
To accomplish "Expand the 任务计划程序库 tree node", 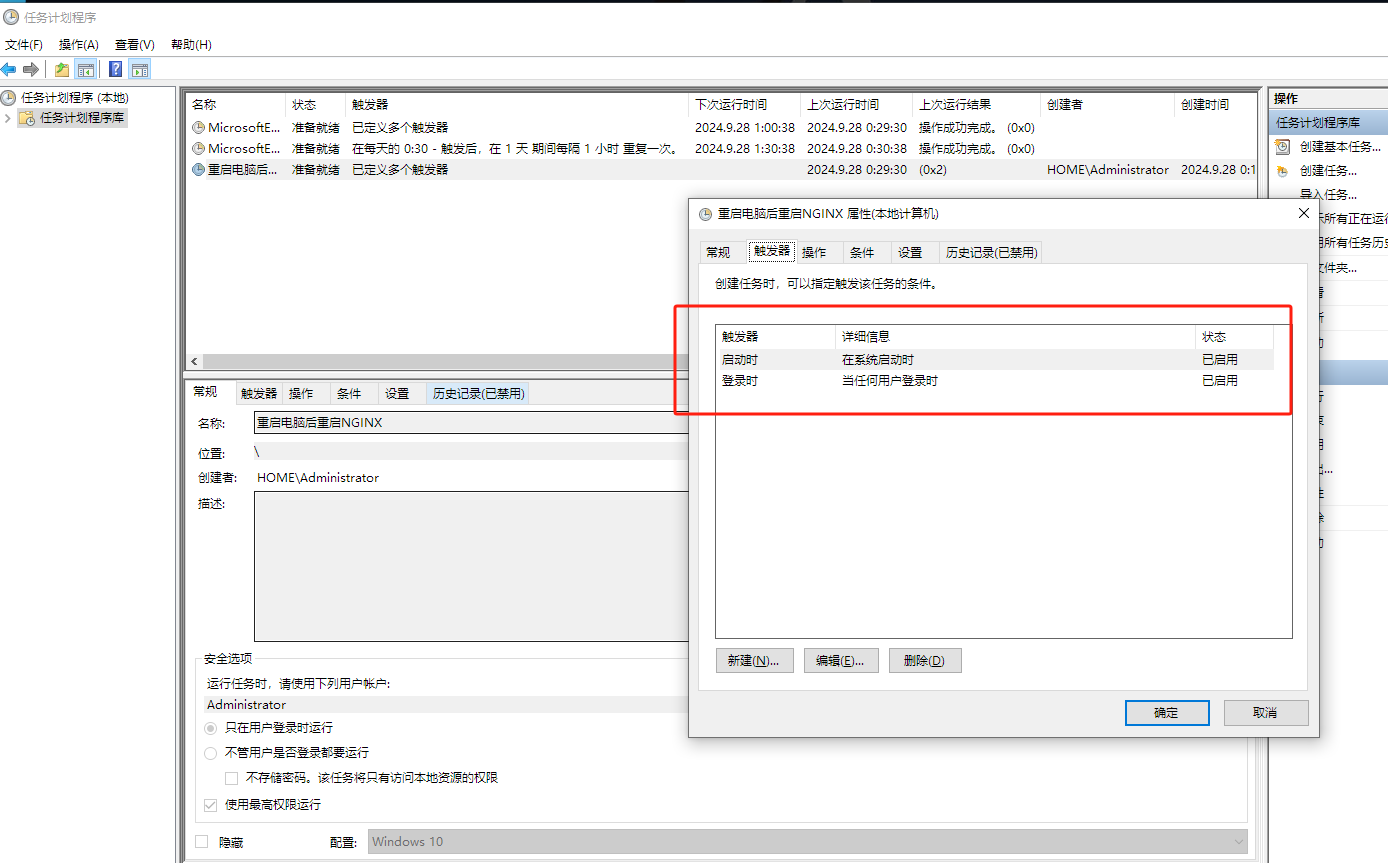I will click(8, 118).
